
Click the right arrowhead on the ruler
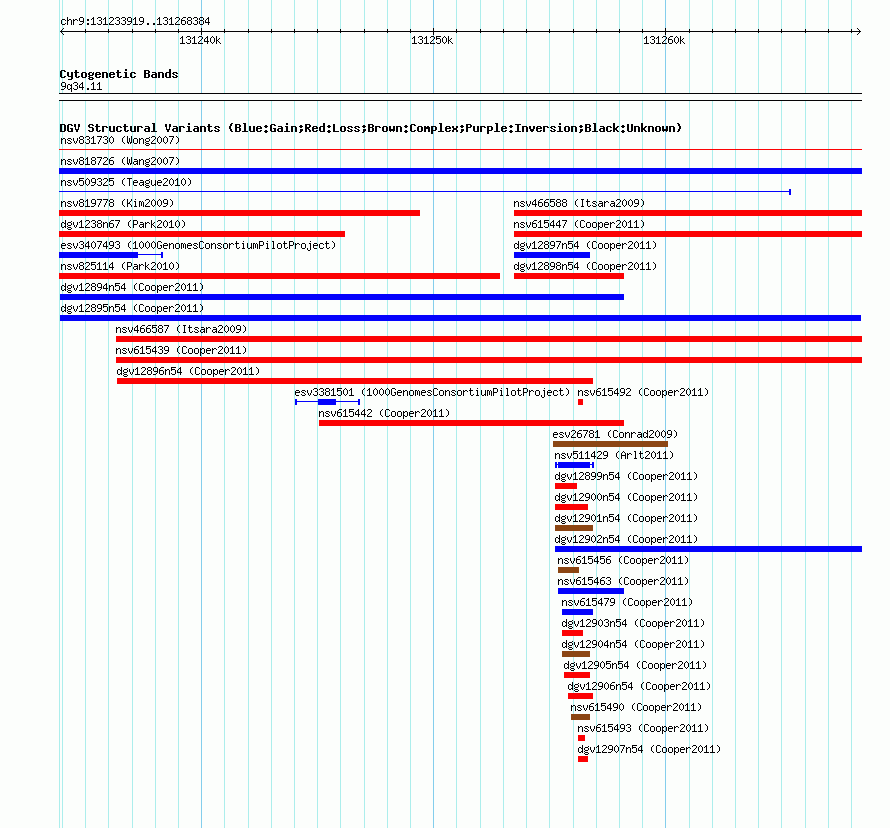(859, 32)
